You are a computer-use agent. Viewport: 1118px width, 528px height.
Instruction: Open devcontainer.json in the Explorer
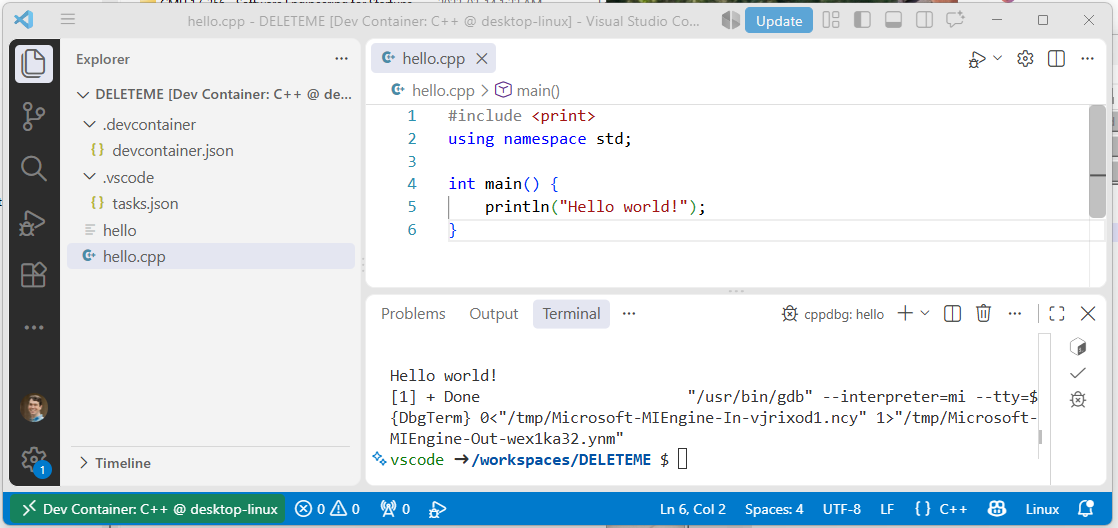click(x=210, y=151)
